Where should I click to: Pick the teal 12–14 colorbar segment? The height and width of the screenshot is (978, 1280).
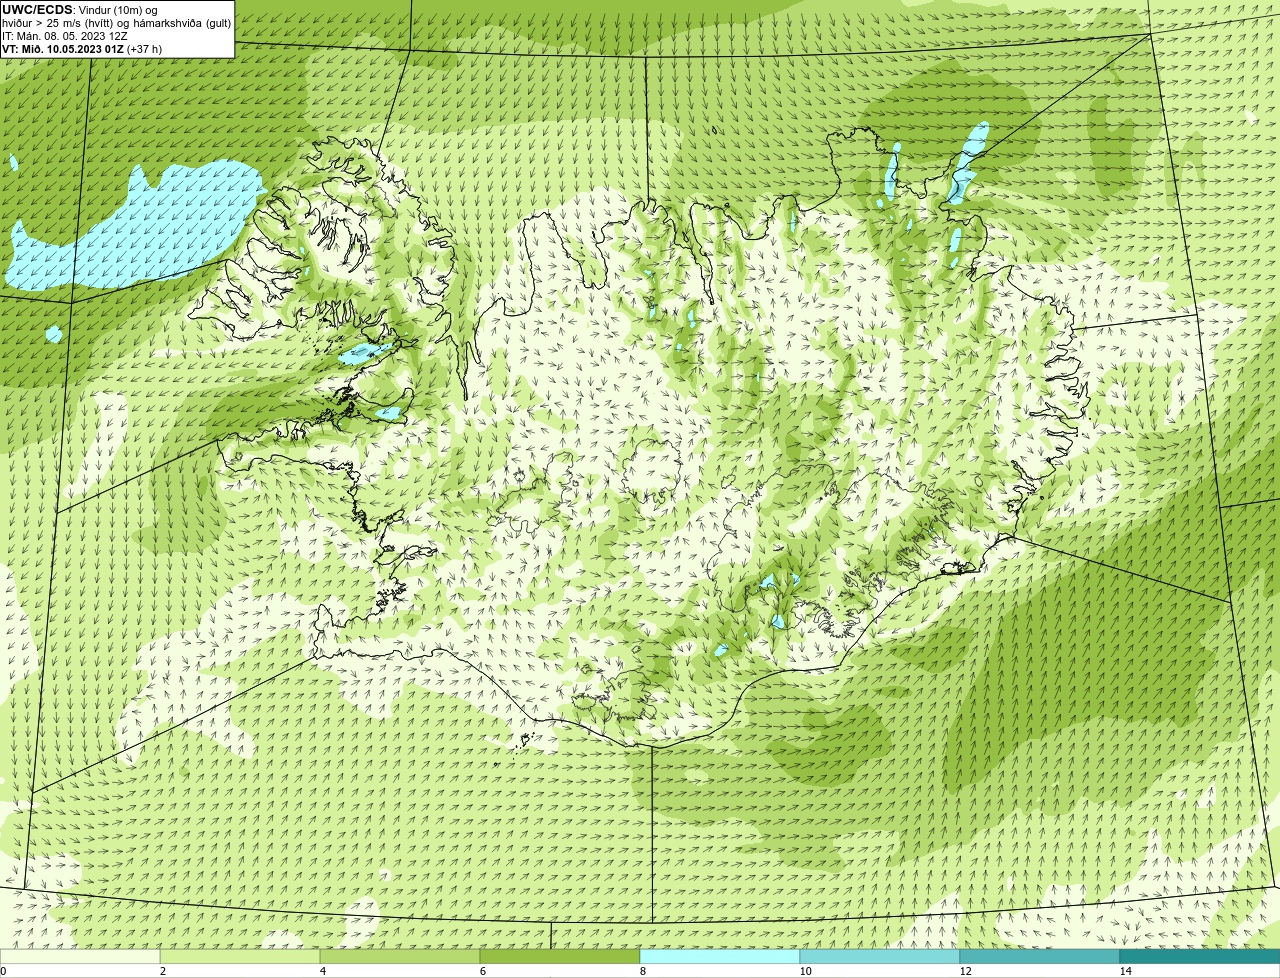tap(1040, 956)
